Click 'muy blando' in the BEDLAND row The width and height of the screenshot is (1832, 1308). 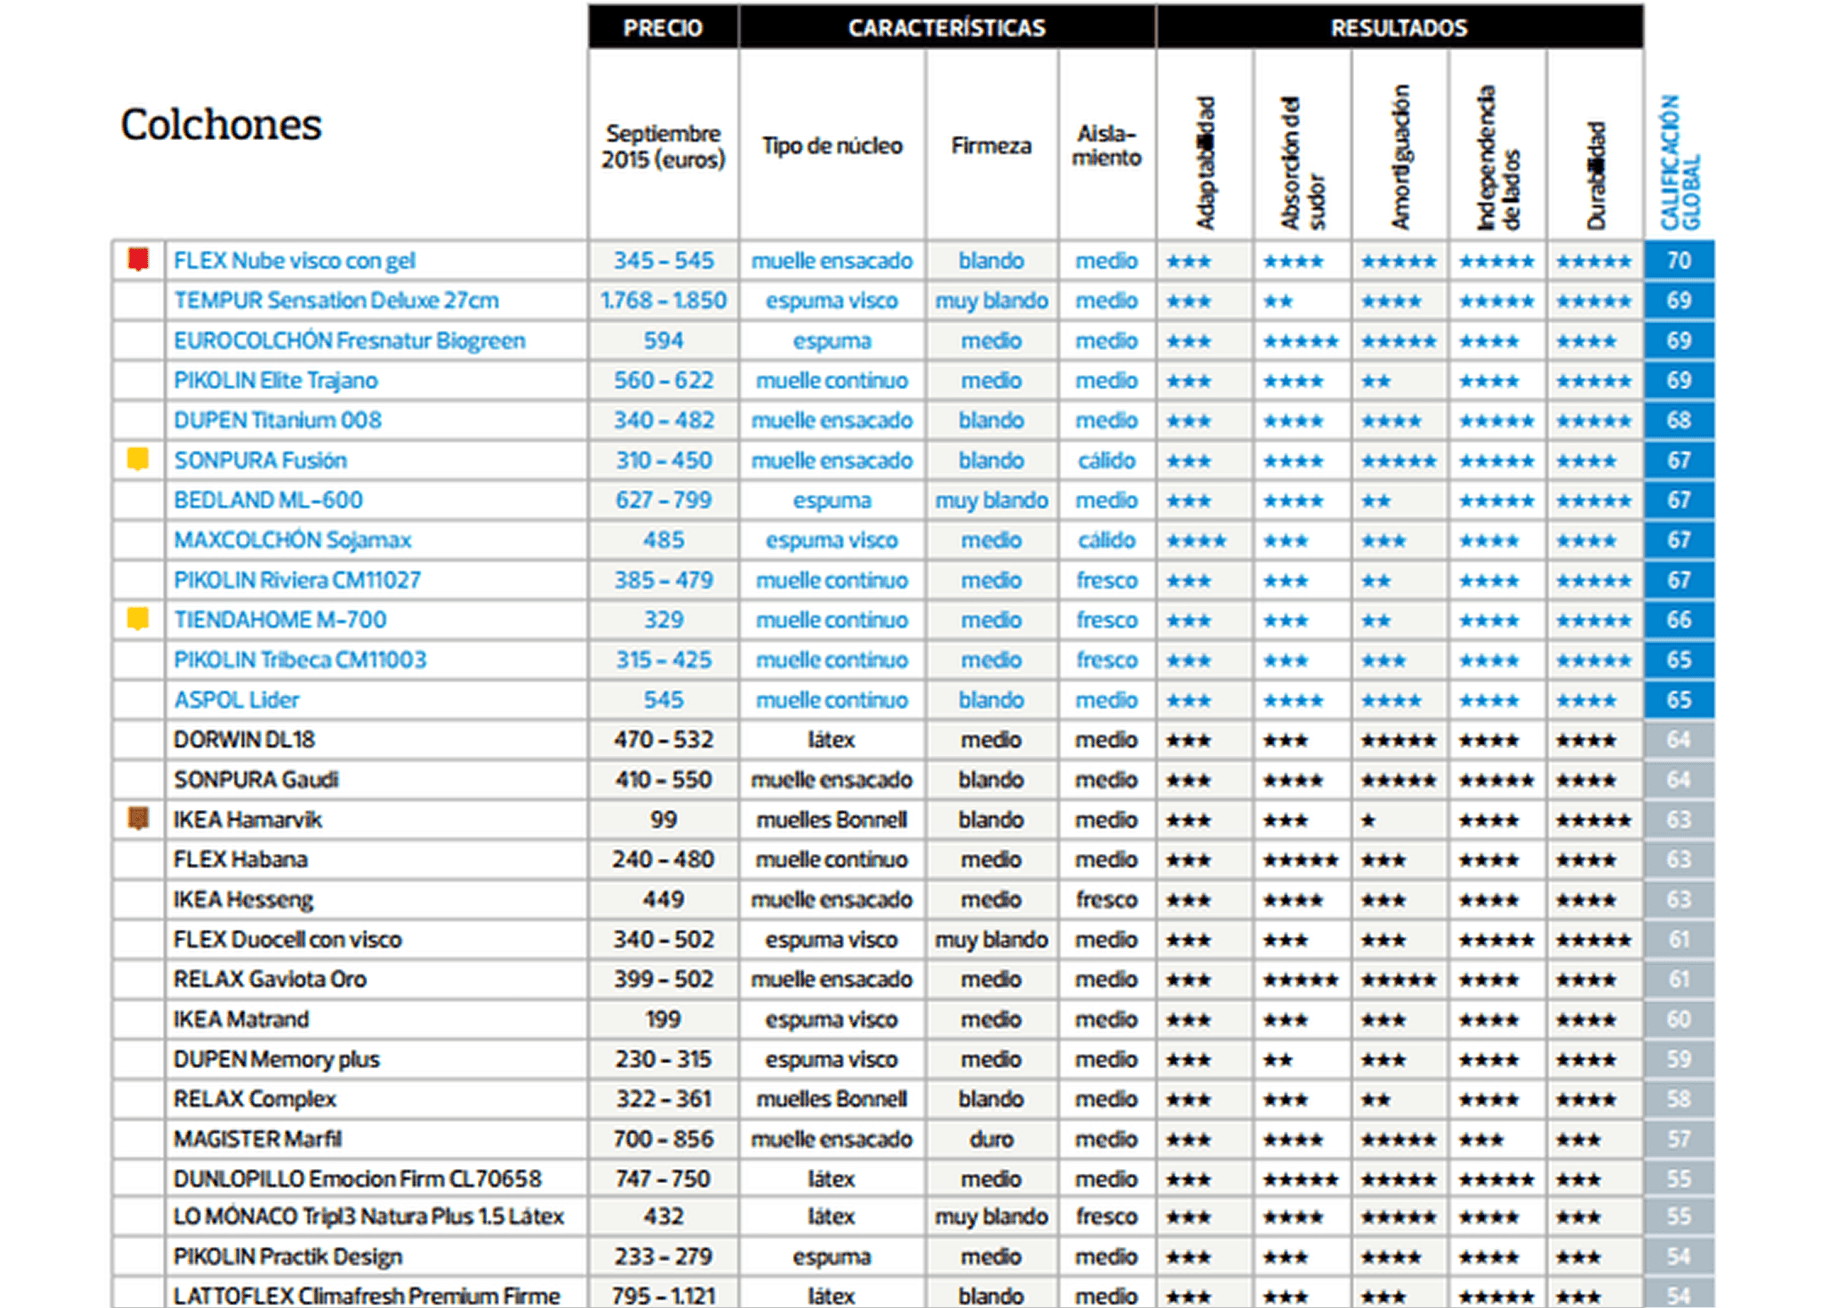pyautogui.click(x=991, y=500)
